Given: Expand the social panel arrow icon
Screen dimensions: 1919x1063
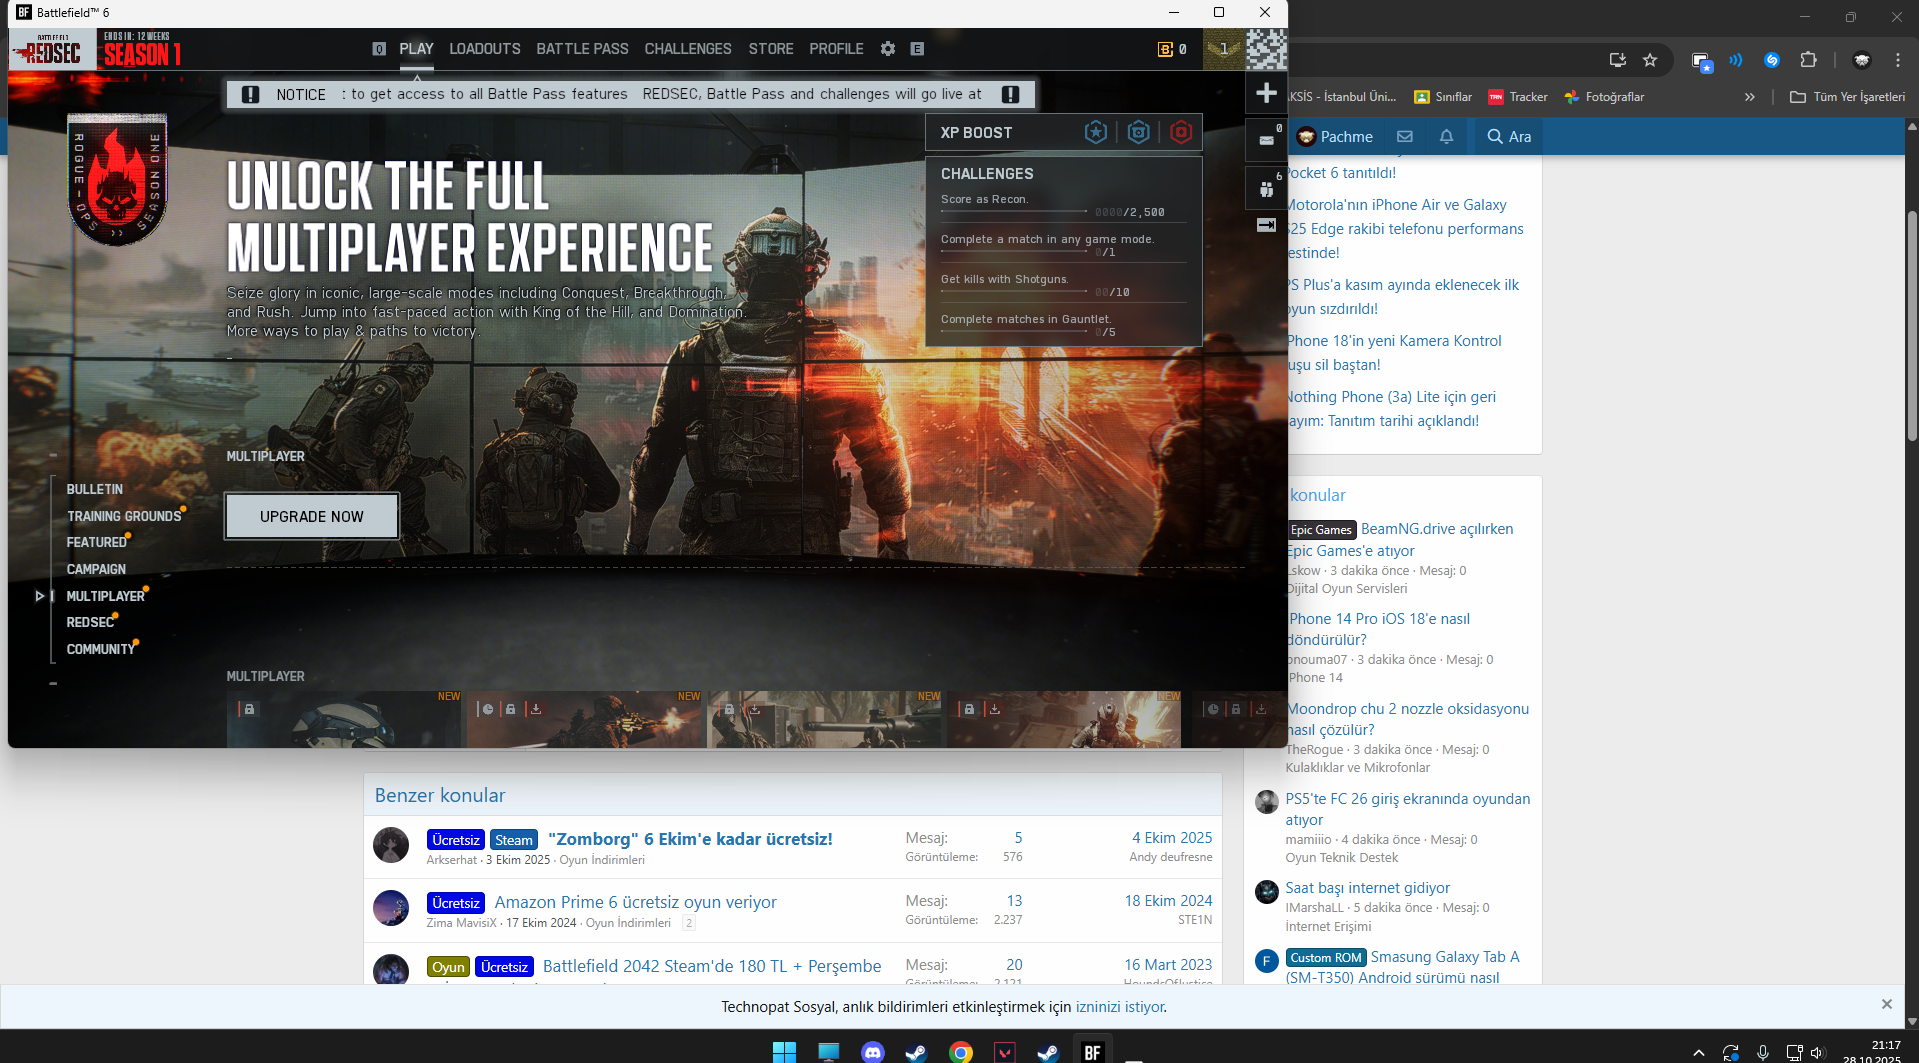Looking at the screenshot, I should pos(1266,225).
